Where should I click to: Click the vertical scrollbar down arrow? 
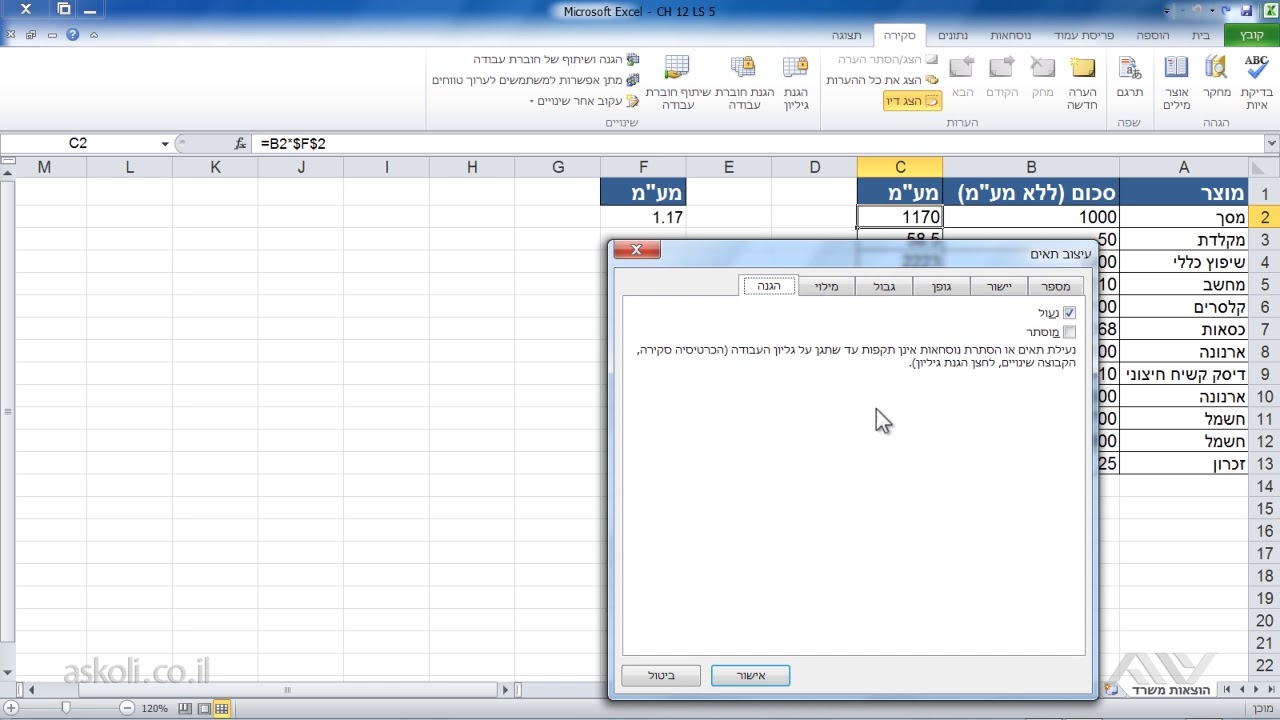[x=8, y=673]
